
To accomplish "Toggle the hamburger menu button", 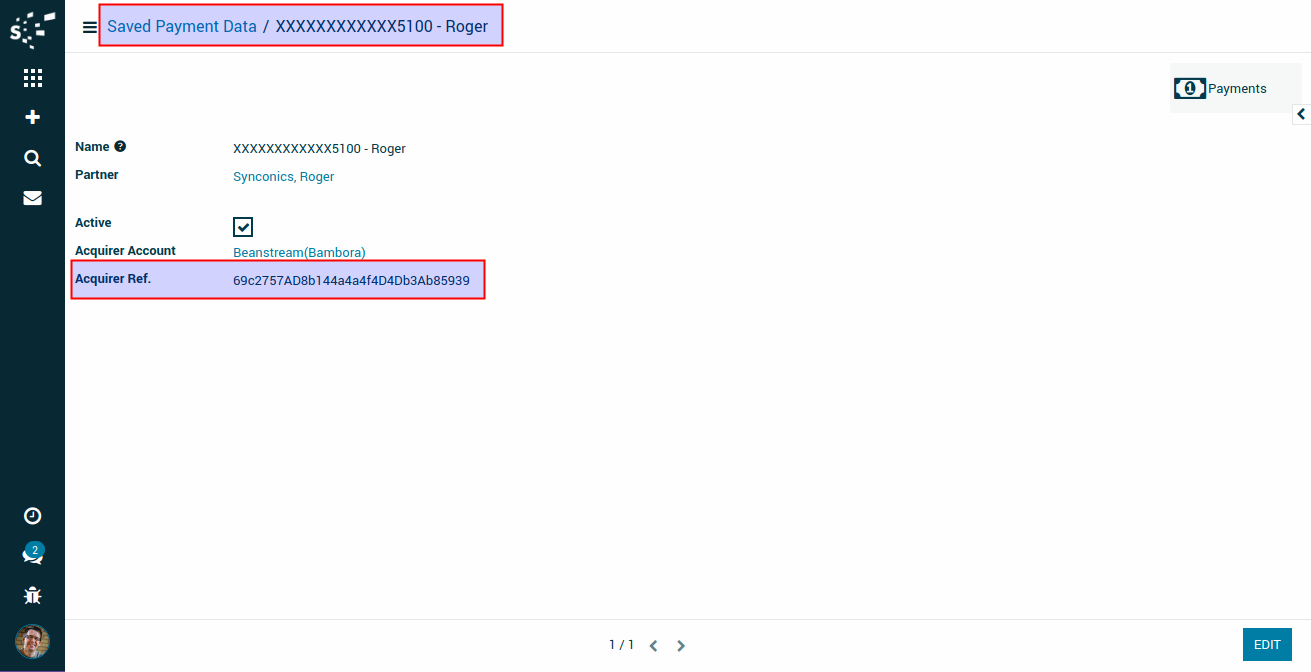I will coord(89,28).
